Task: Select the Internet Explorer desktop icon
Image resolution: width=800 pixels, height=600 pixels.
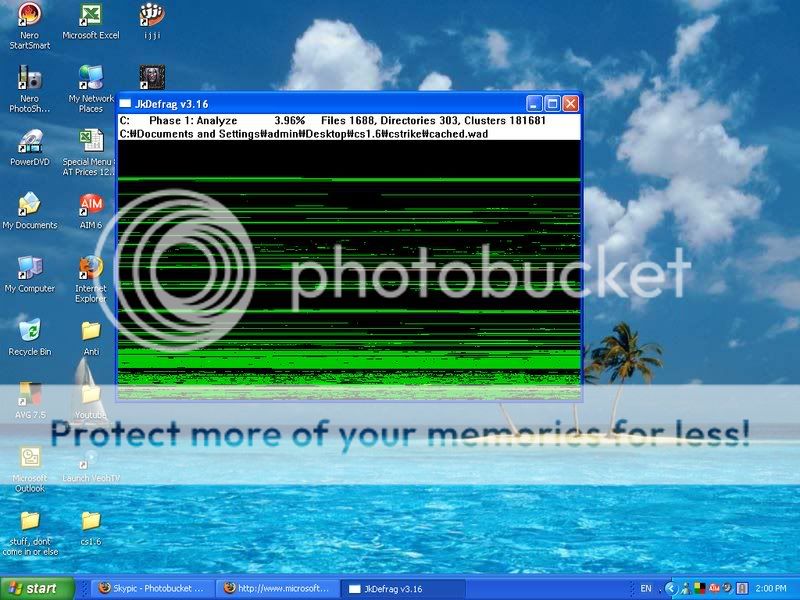Action: (x=91, y=279)
